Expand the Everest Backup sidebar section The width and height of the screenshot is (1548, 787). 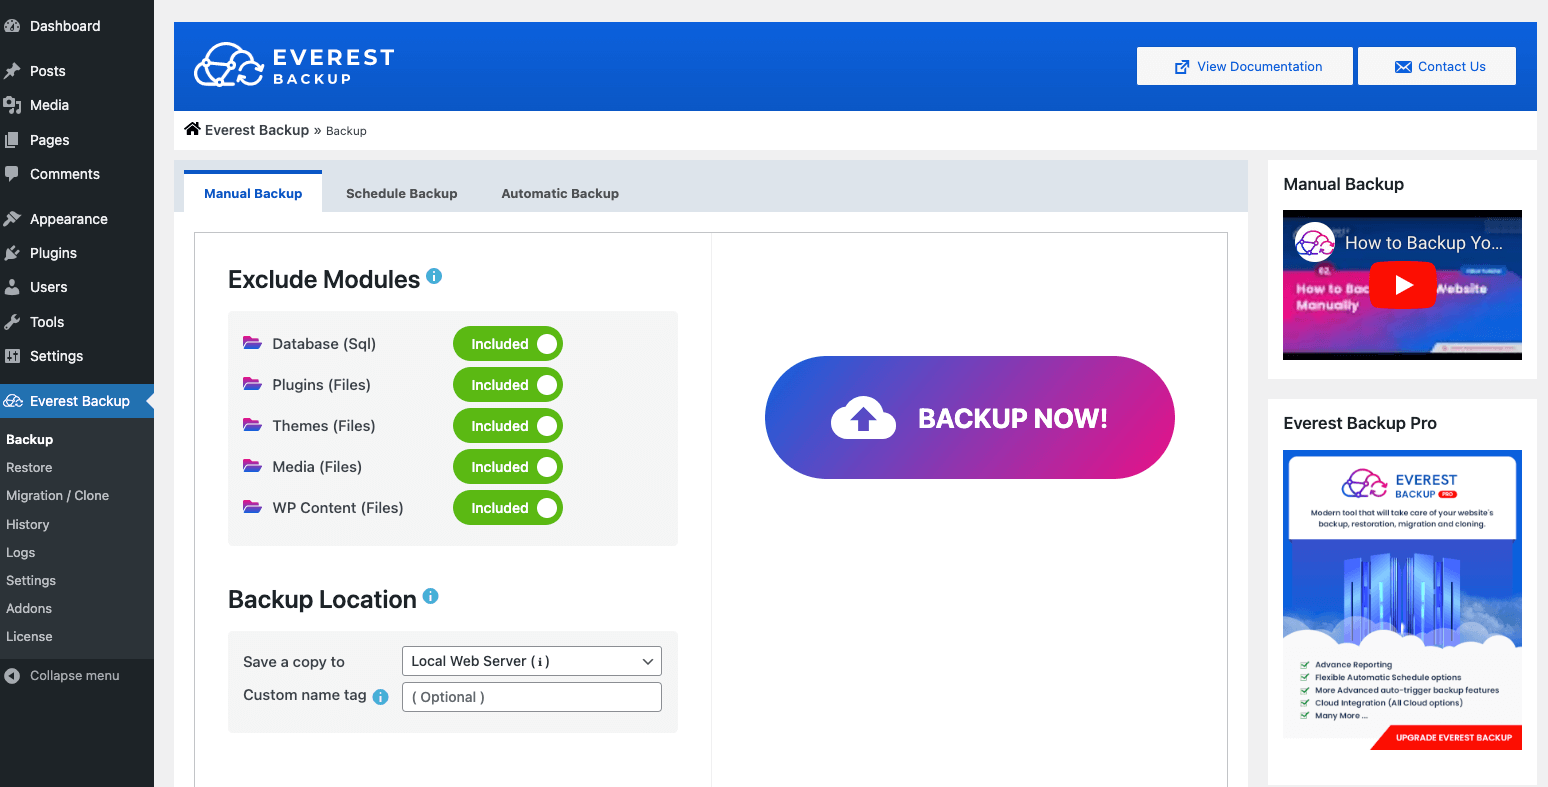click(x=80, y=400)
